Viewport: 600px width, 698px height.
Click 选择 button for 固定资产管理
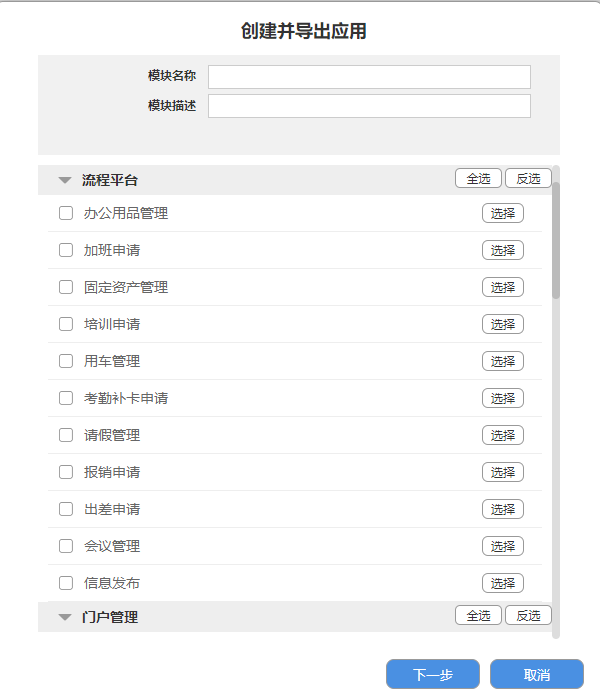click(x=503, y=287)
